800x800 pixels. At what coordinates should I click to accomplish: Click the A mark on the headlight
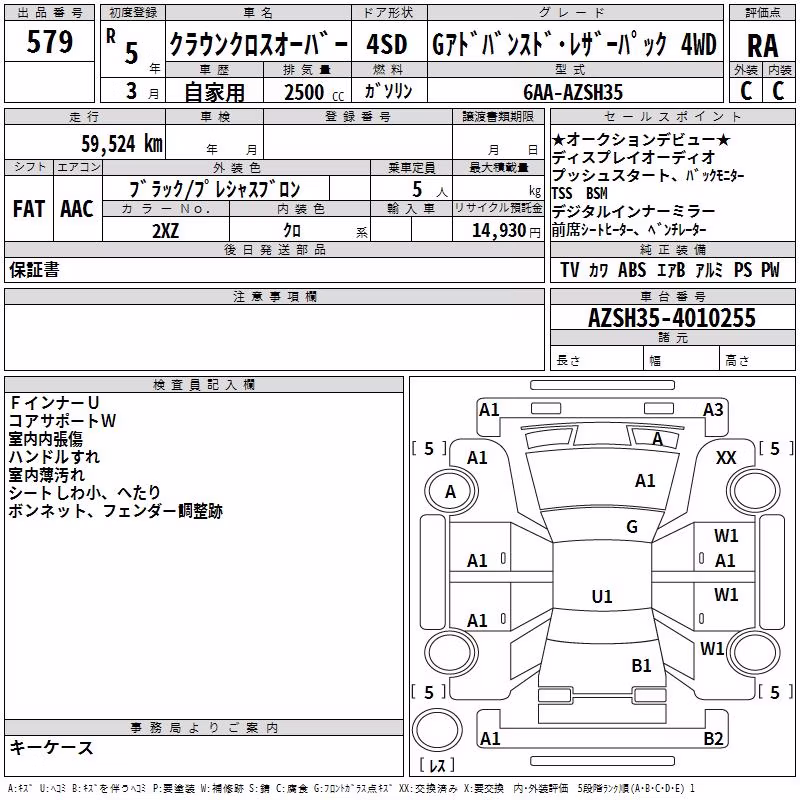pos(658,439)
